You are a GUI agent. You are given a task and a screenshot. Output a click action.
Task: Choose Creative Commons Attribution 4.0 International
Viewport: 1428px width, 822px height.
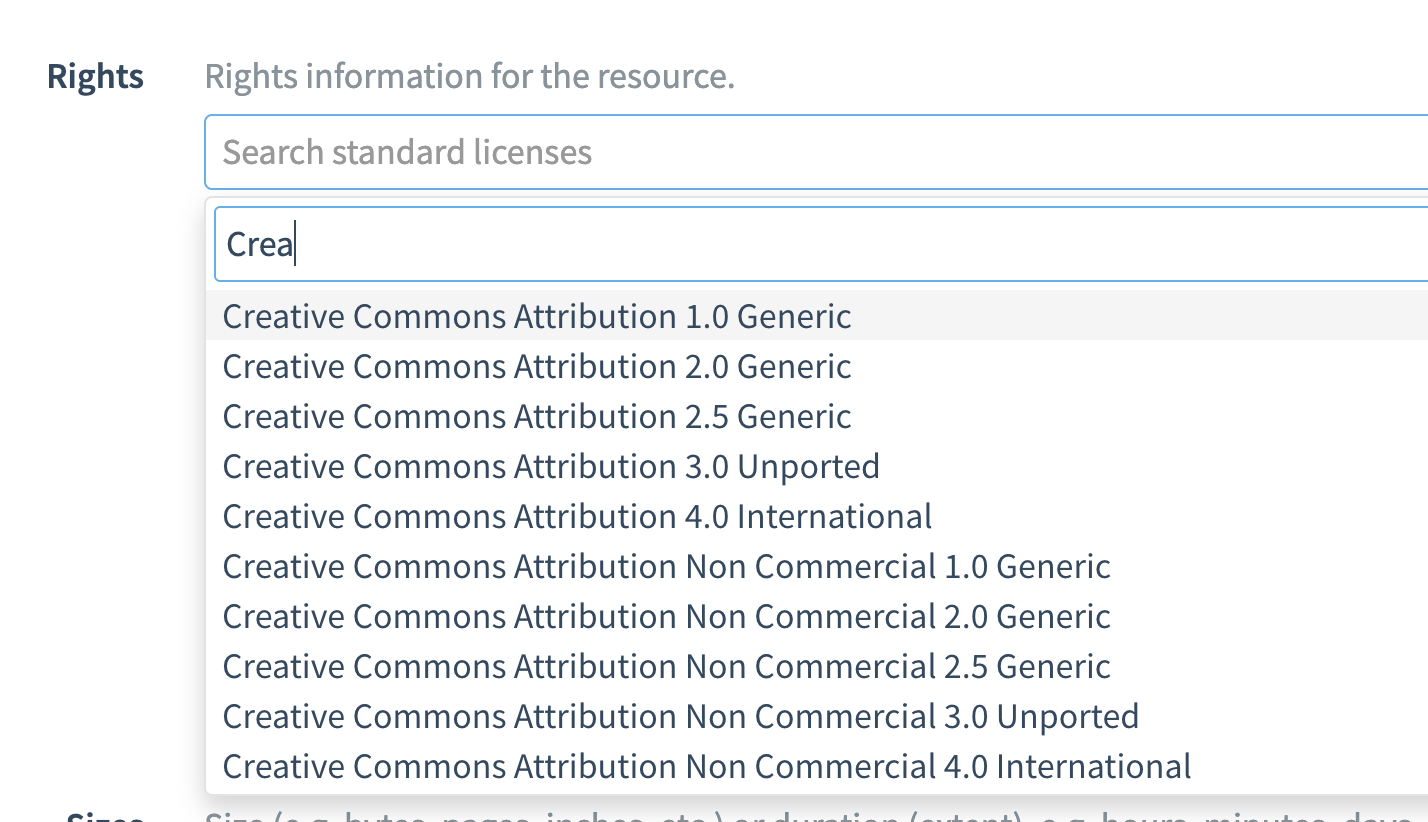(x=577, y=515)
